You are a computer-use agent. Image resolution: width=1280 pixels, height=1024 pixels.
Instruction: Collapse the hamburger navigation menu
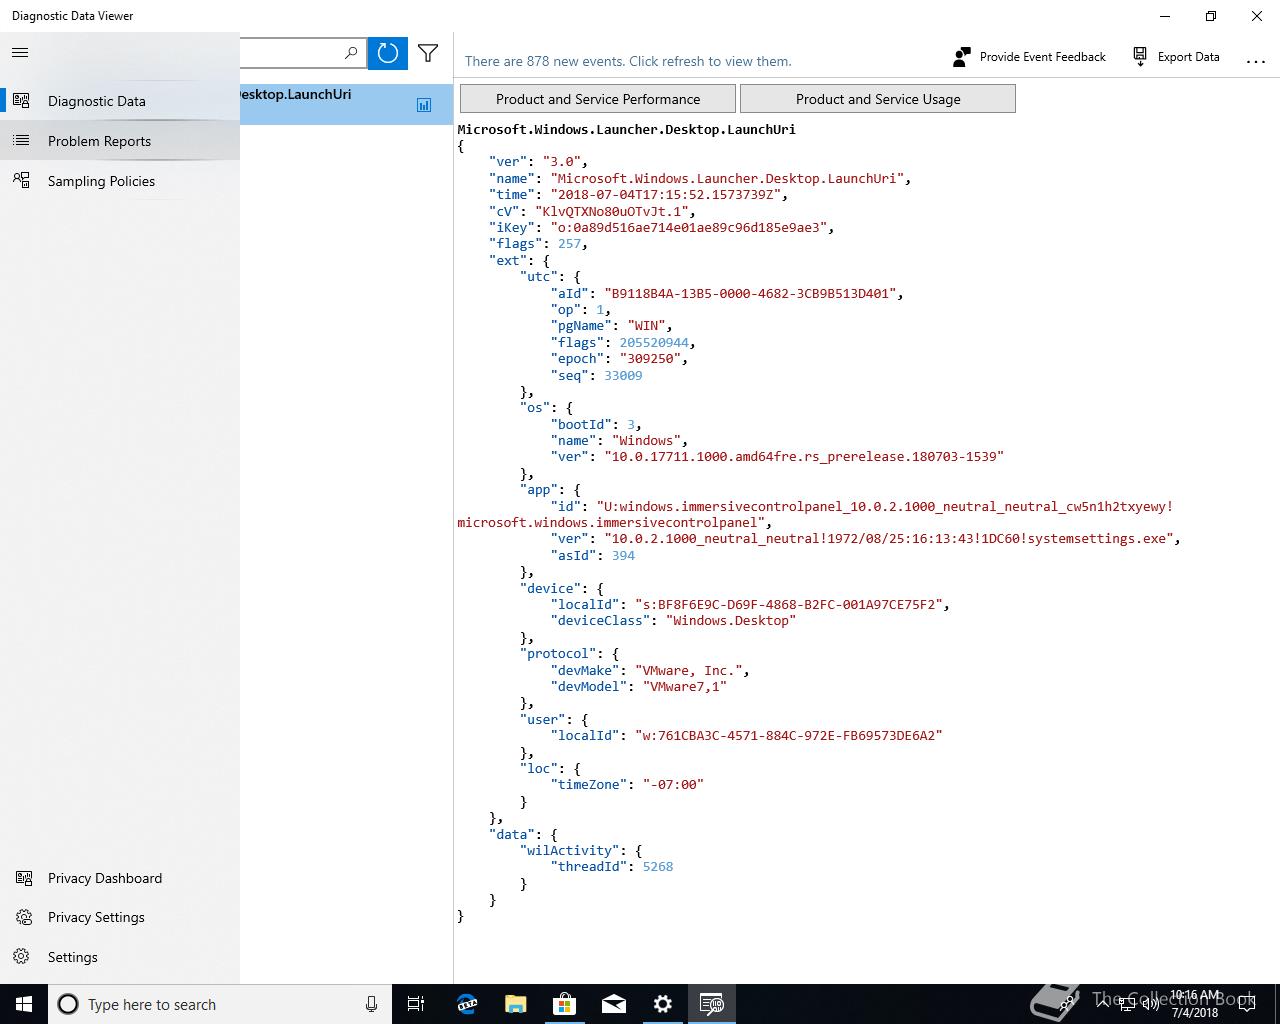point(20,52)
